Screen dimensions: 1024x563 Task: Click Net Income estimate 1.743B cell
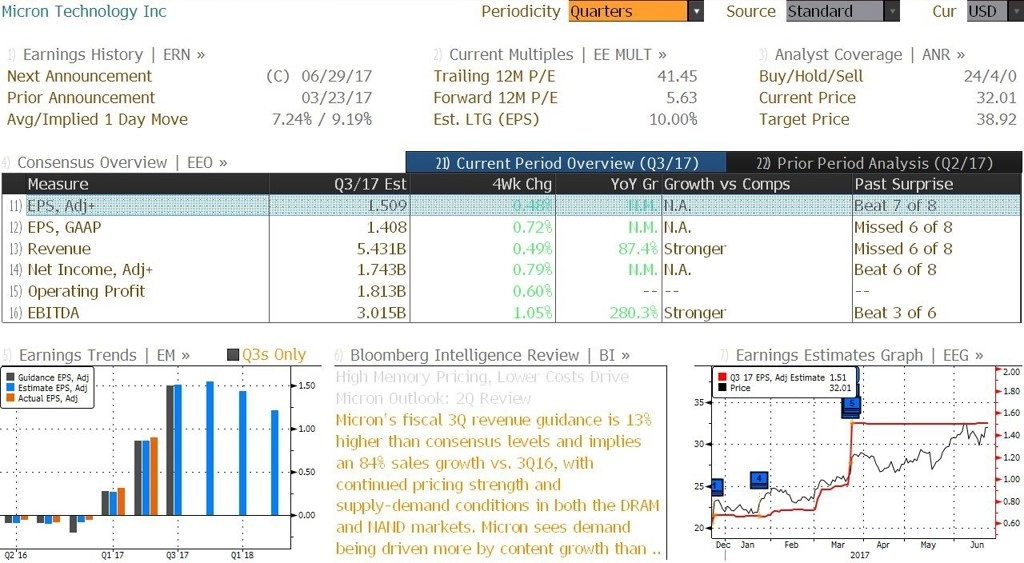pyautogui.click(x=381, y=270)
